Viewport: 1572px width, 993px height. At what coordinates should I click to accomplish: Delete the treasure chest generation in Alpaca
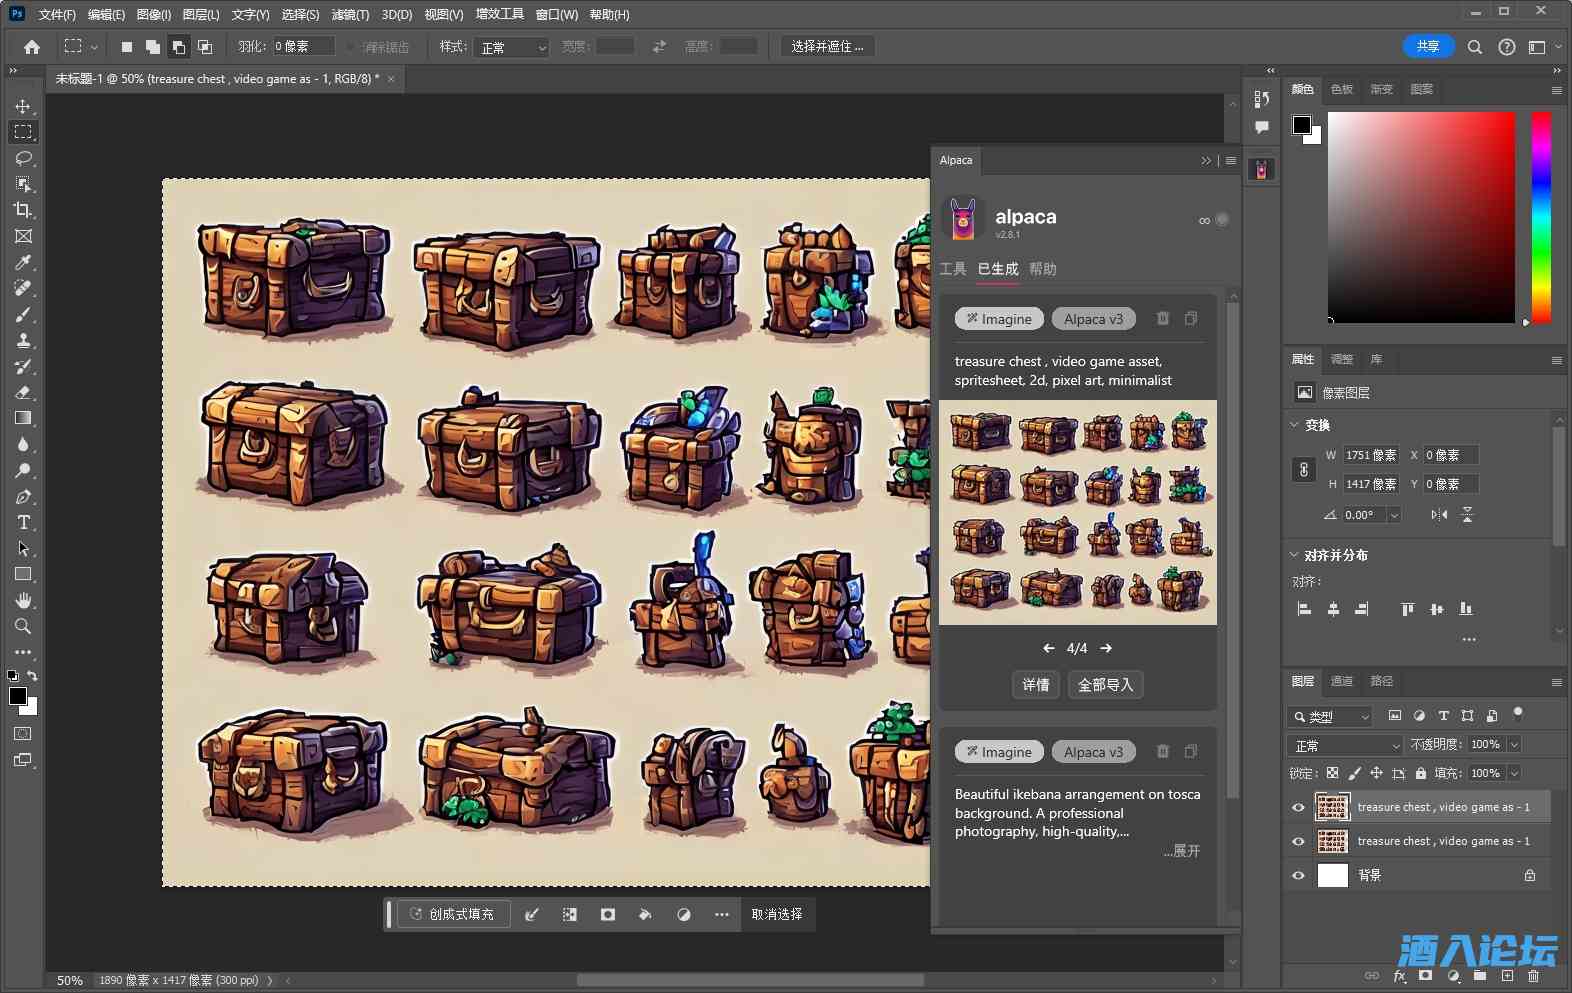tap(1162, 319)
